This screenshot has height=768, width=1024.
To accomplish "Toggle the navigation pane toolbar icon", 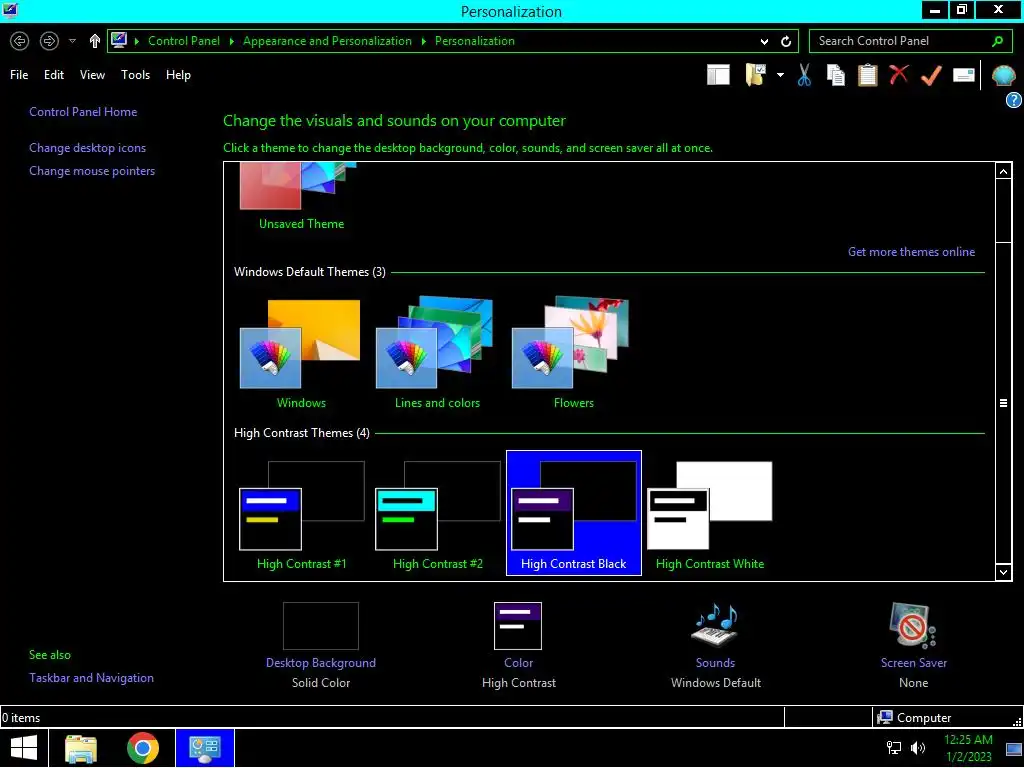I will tap(718, 75).
